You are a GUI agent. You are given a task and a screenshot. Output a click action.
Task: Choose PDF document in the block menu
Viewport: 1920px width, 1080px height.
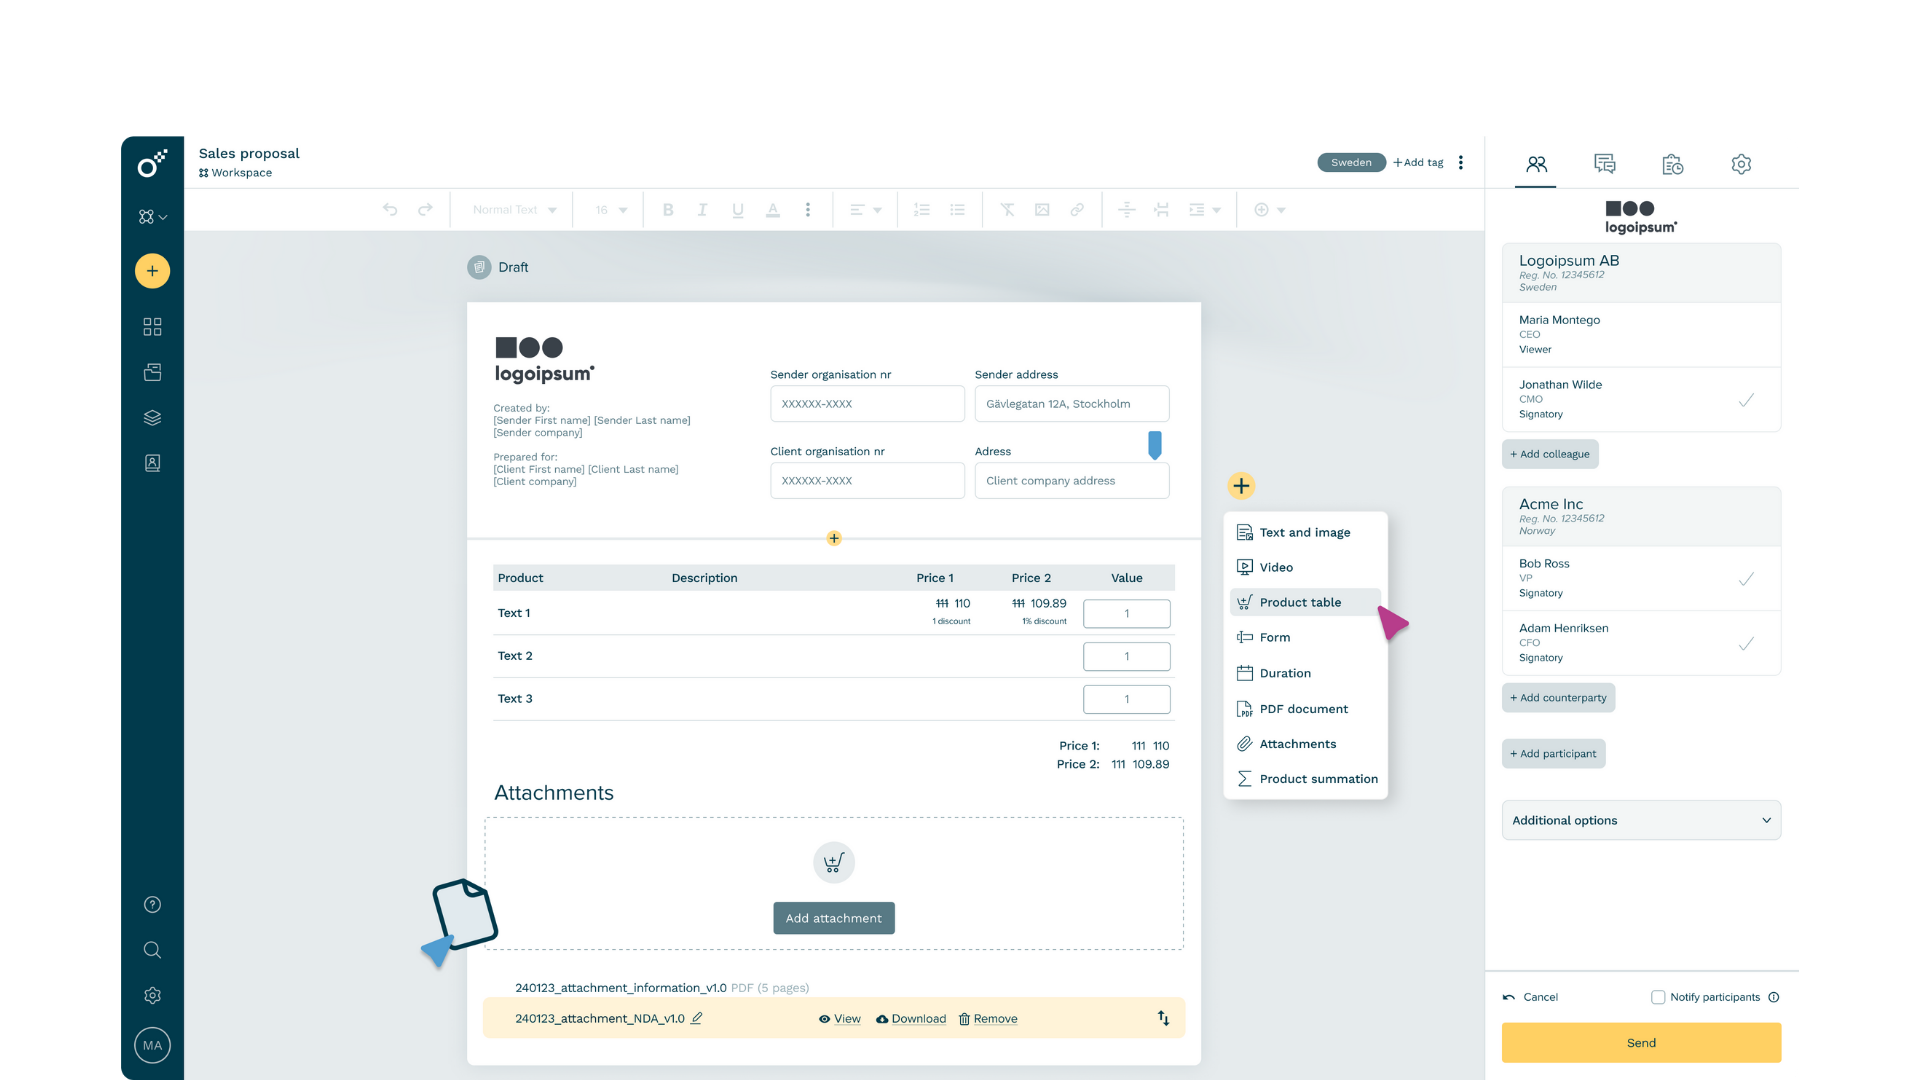(1303, 709)
